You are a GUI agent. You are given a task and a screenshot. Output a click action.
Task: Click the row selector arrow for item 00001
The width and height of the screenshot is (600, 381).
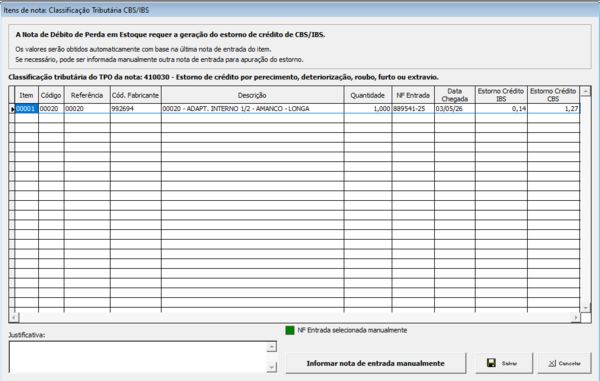(x=12, y=109)
